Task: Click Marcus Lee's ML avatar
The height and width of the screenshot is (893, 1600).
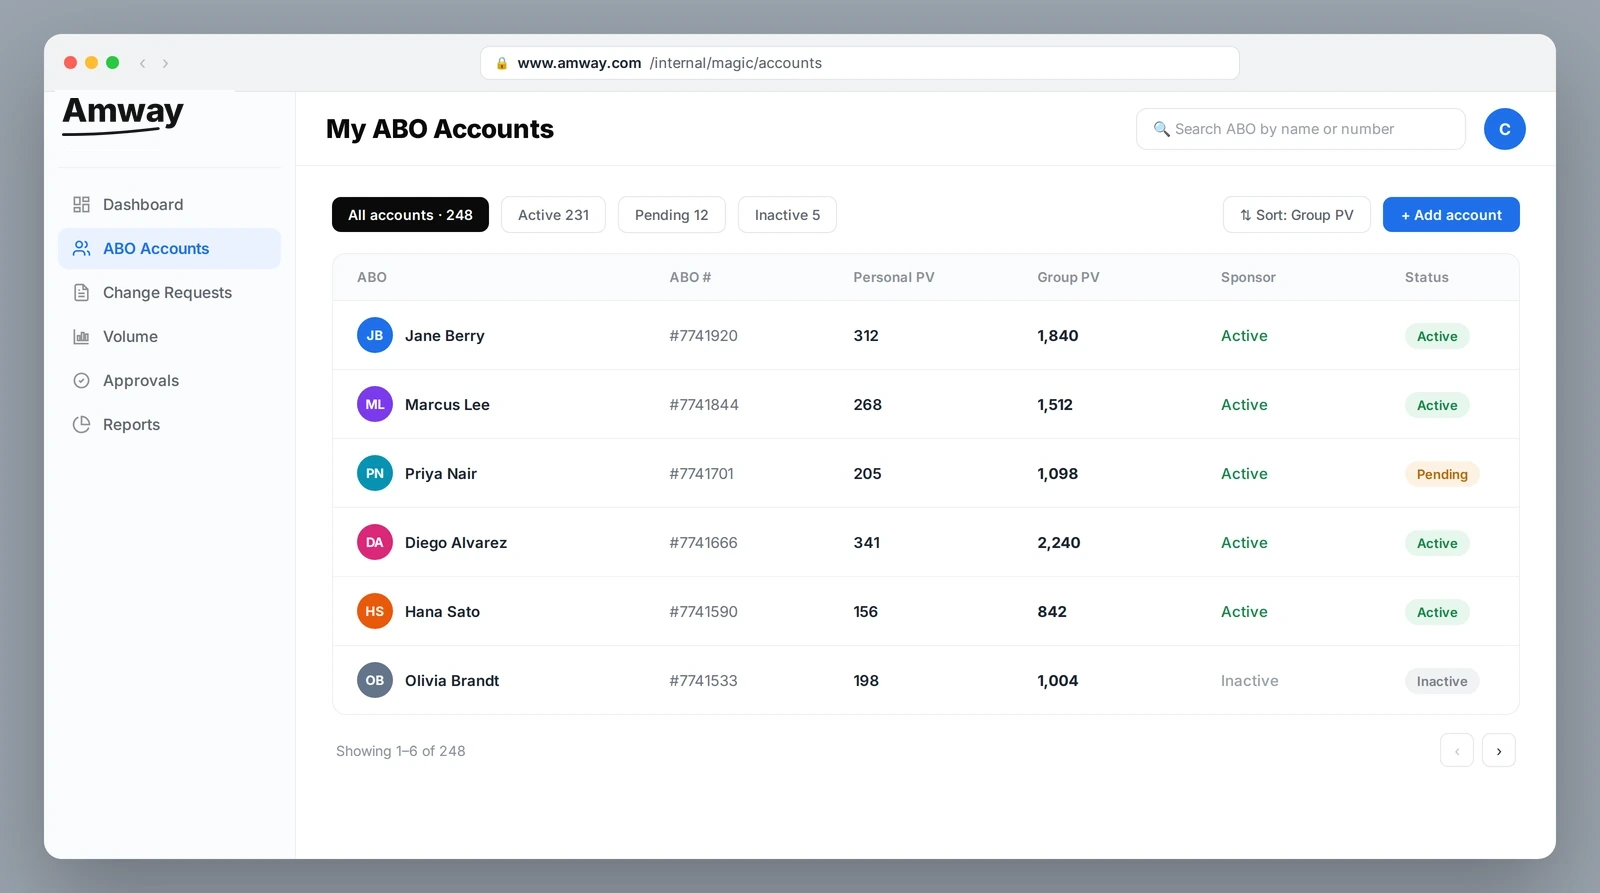Action: 375,405
